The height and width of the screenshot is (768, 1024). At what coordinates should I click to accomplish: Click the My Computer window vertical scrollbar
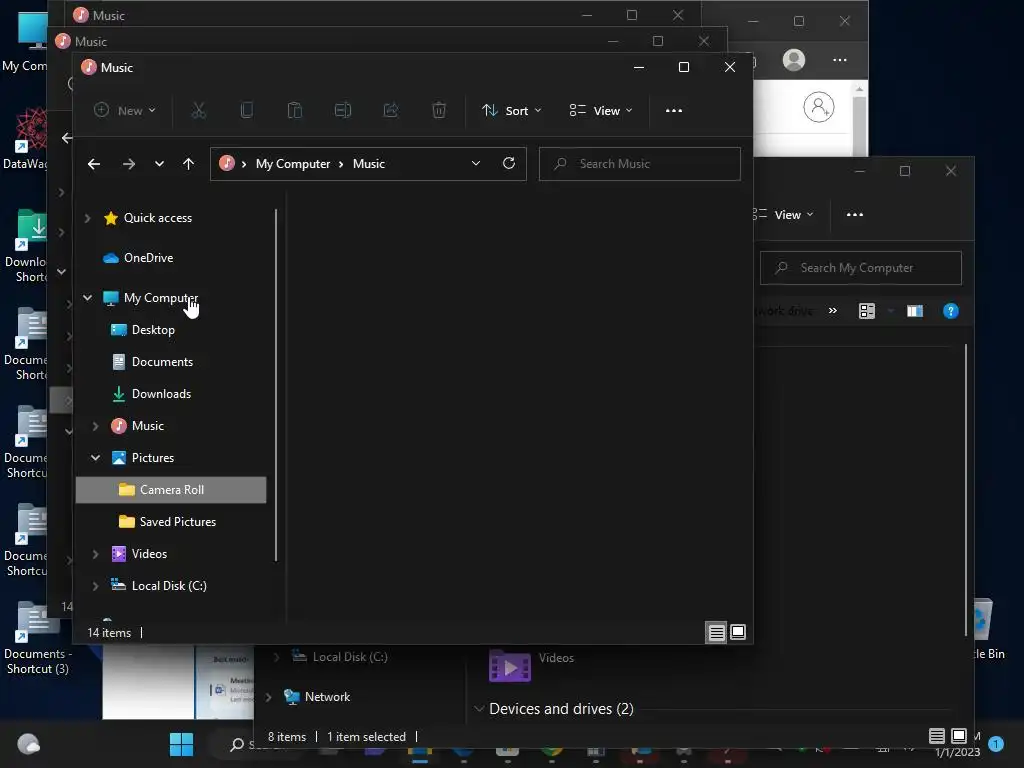[965, 490]
